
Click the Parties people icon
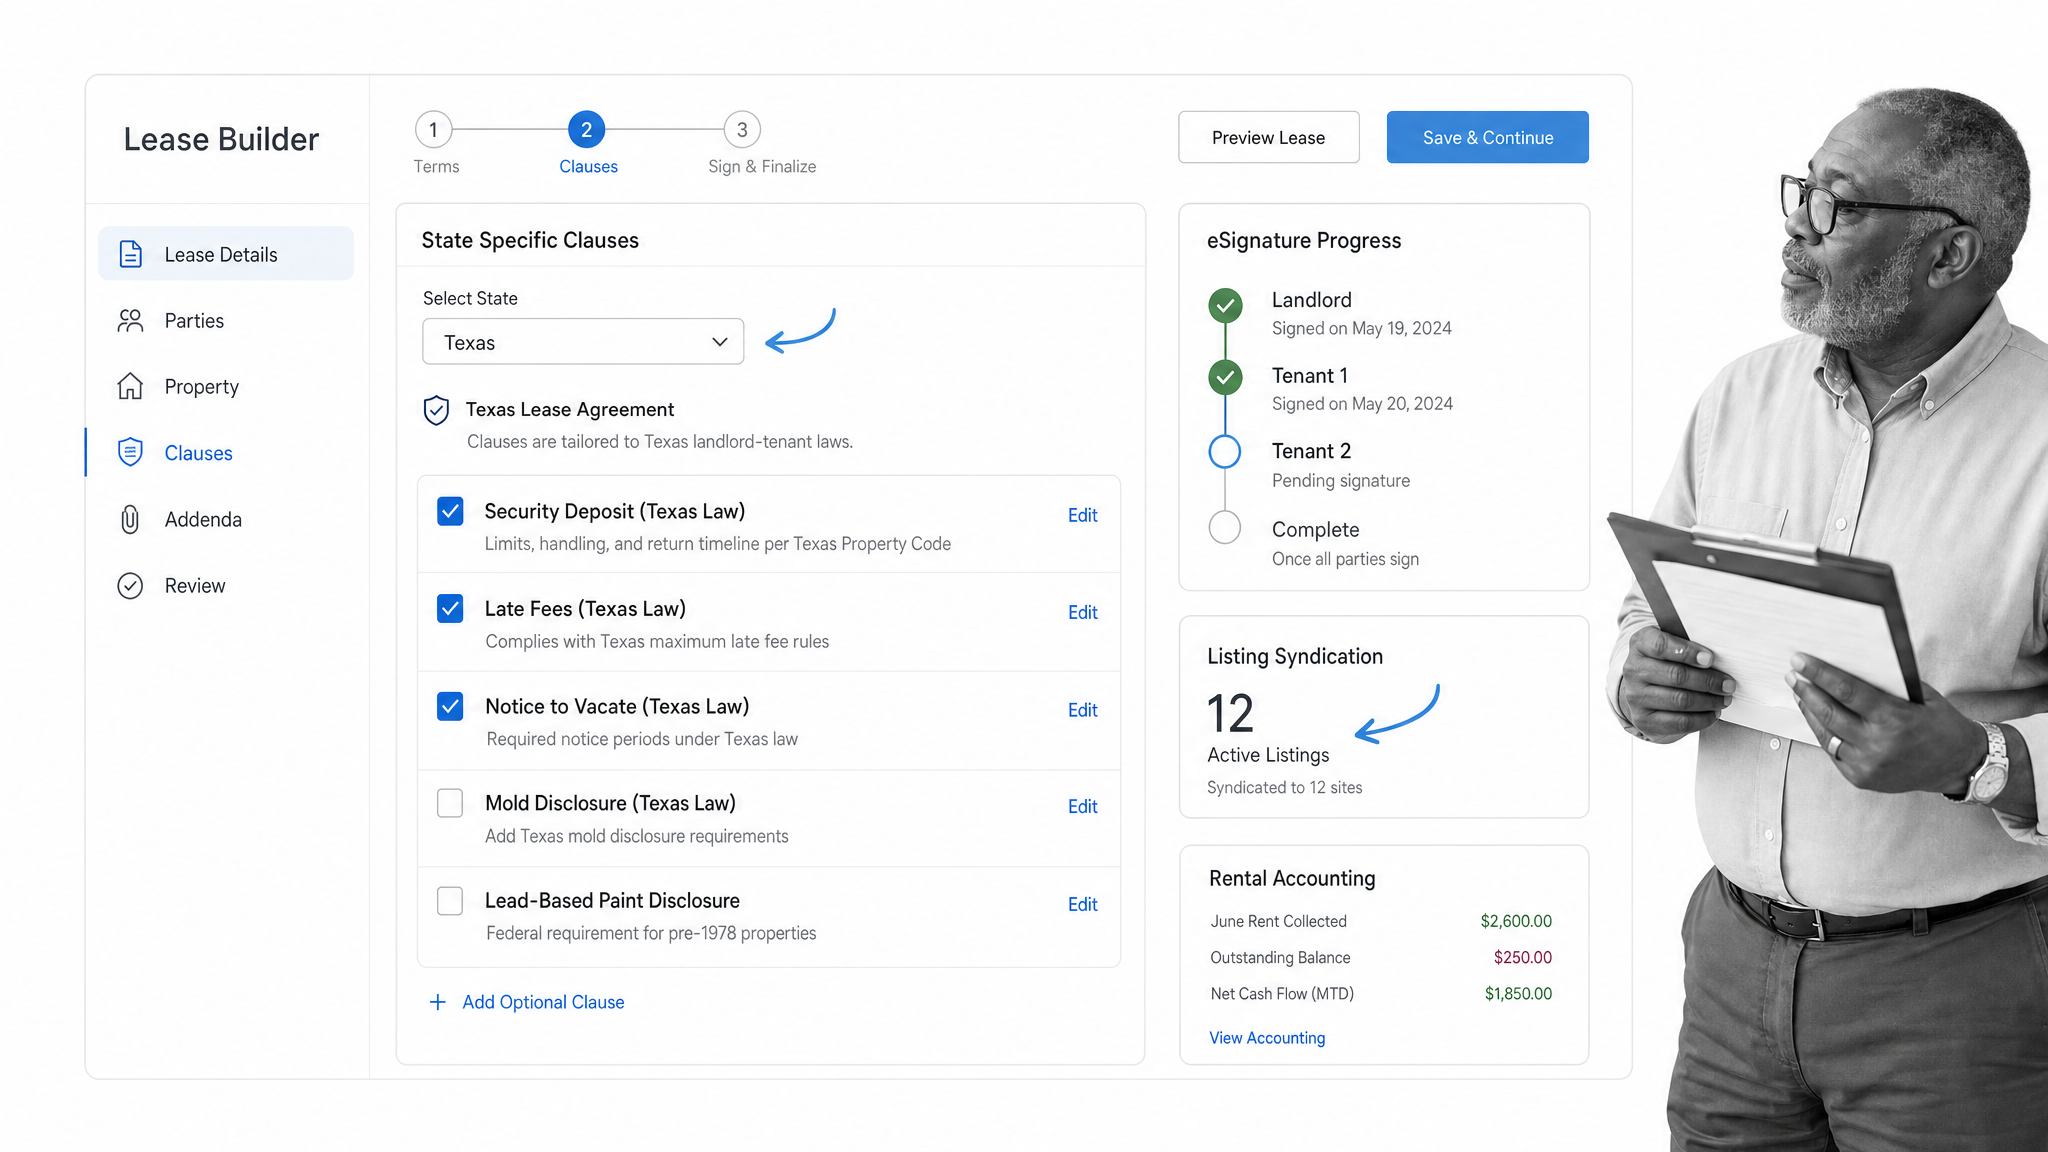tap(130, 321)
